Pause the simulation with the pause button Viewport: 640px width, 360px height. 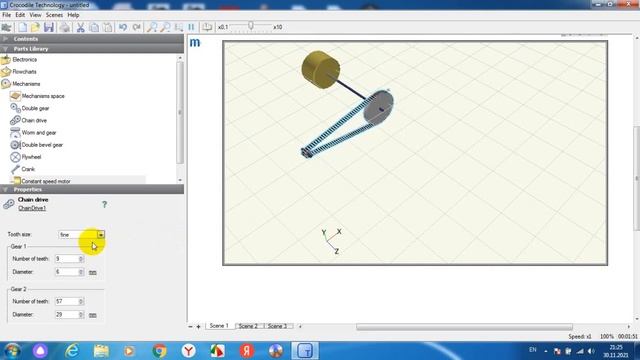pos(191,27)
